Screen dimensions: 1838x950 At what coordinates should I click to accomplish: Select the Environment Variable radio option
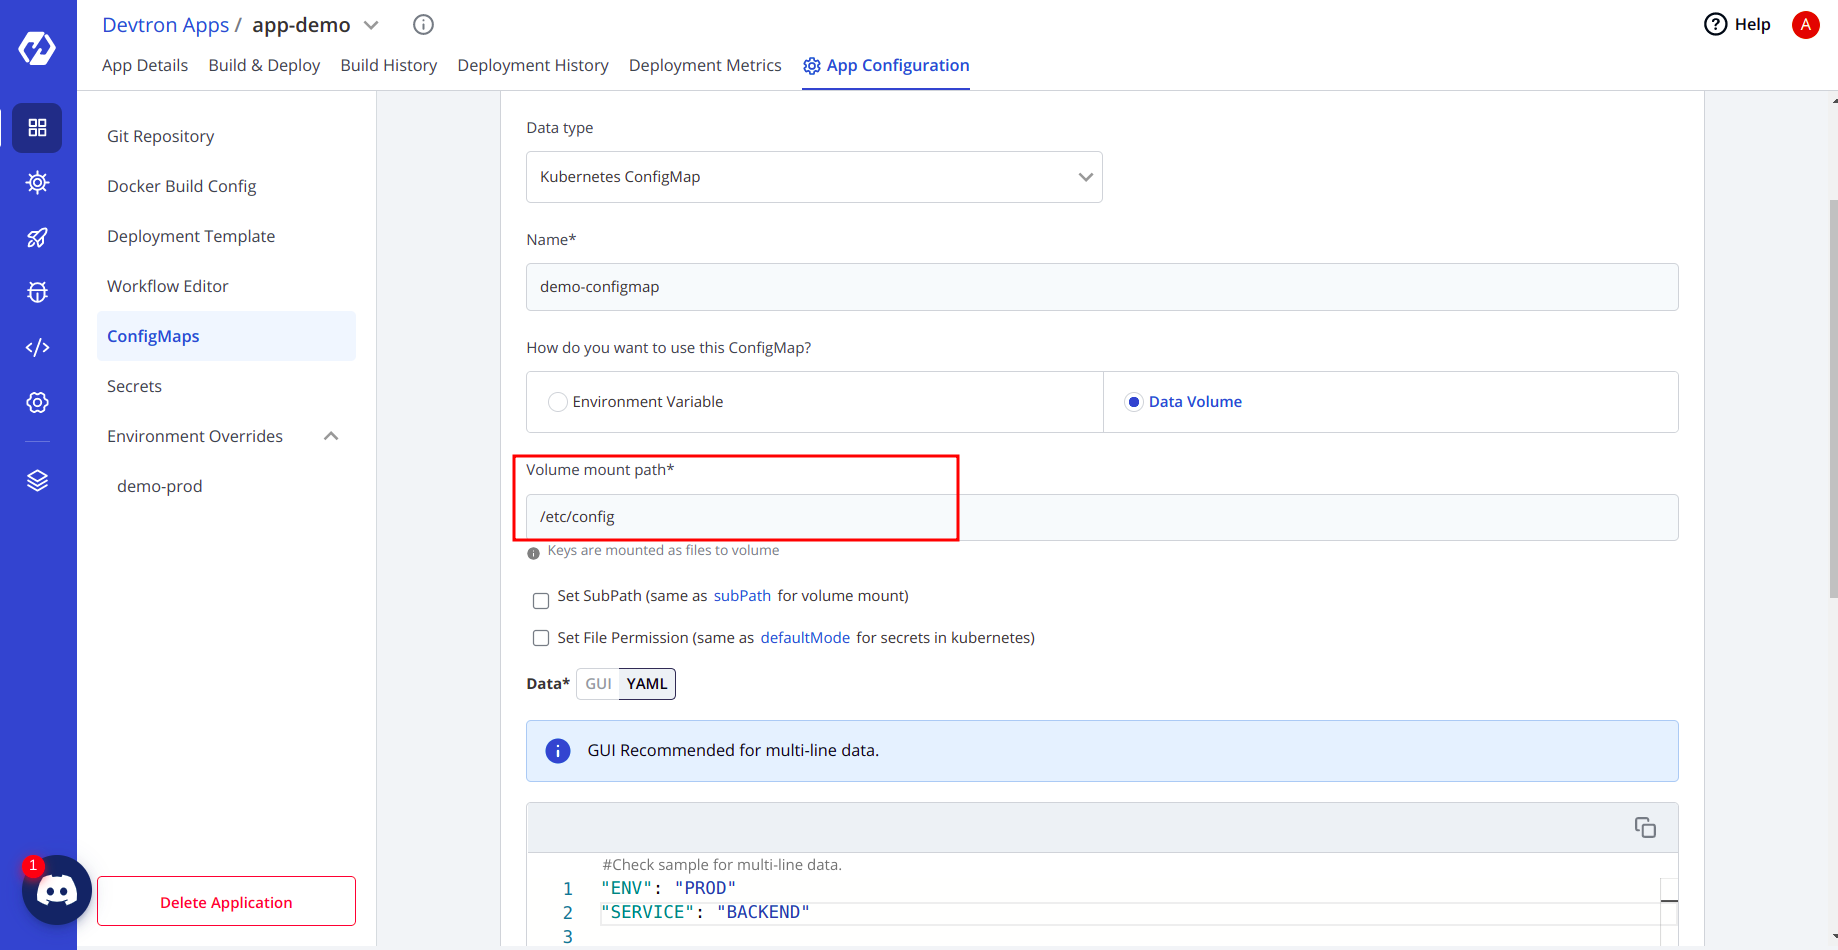[x=558, y=402]
